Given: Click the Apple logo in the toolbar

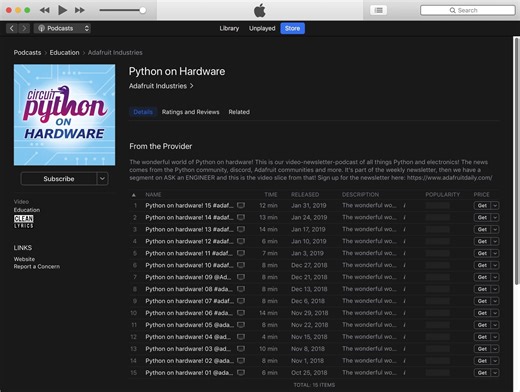Looking at the screenshot, I should tap(260, 10).
